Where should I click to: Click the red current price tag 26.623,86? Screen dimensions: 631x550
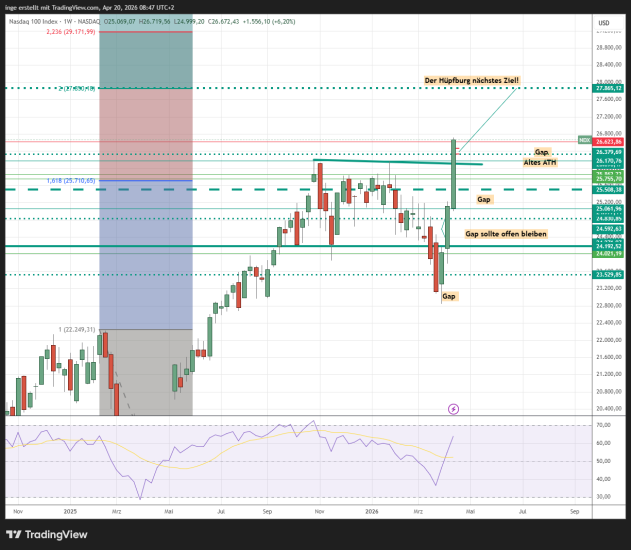[608, 142]
